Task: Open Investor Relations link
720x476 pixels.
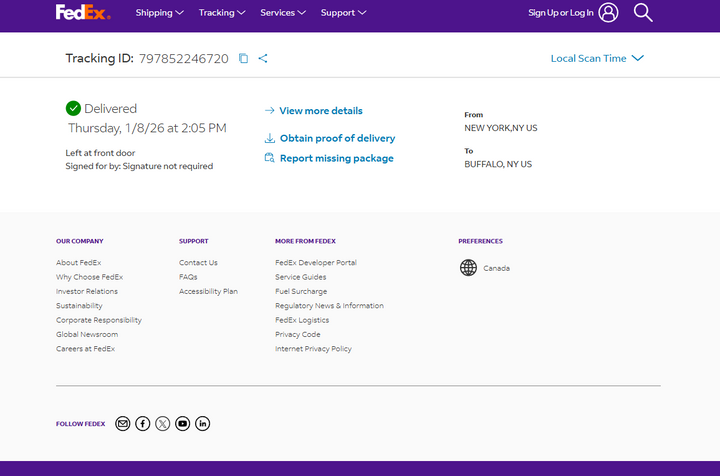Action: tap(87, 291)
